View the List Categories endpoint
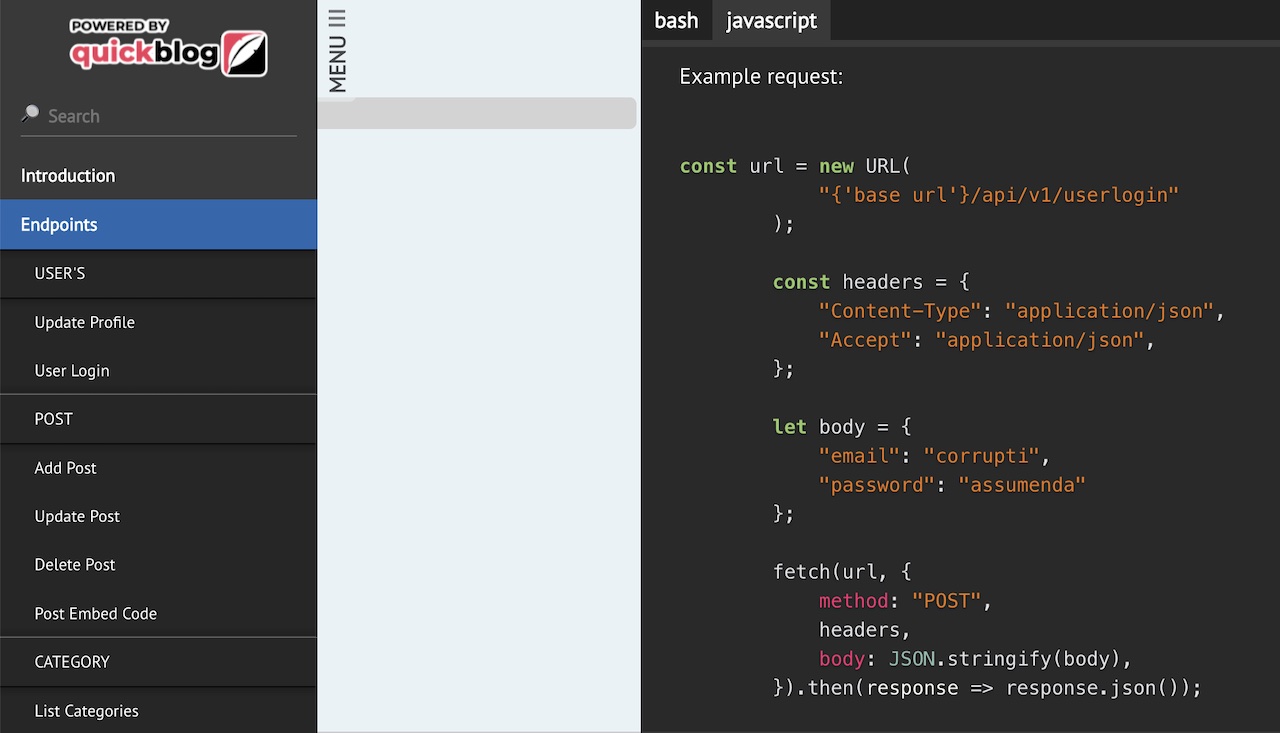Viewport: 1280px width, 733px height. pos(86,710)
